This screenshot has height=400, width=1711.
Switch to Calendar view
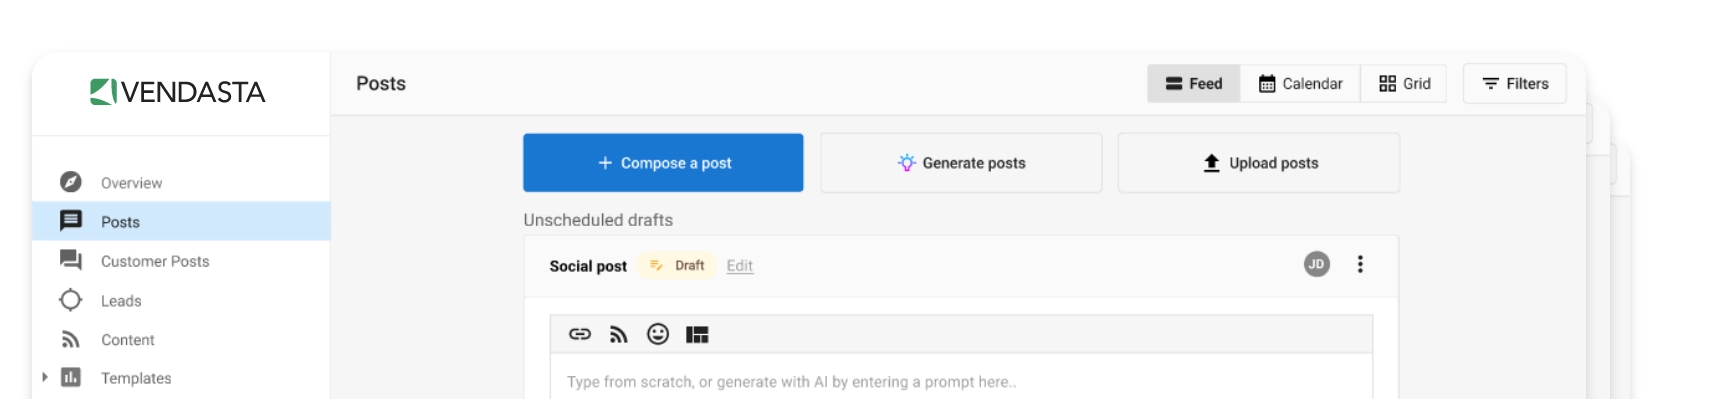pos(1300,84)
